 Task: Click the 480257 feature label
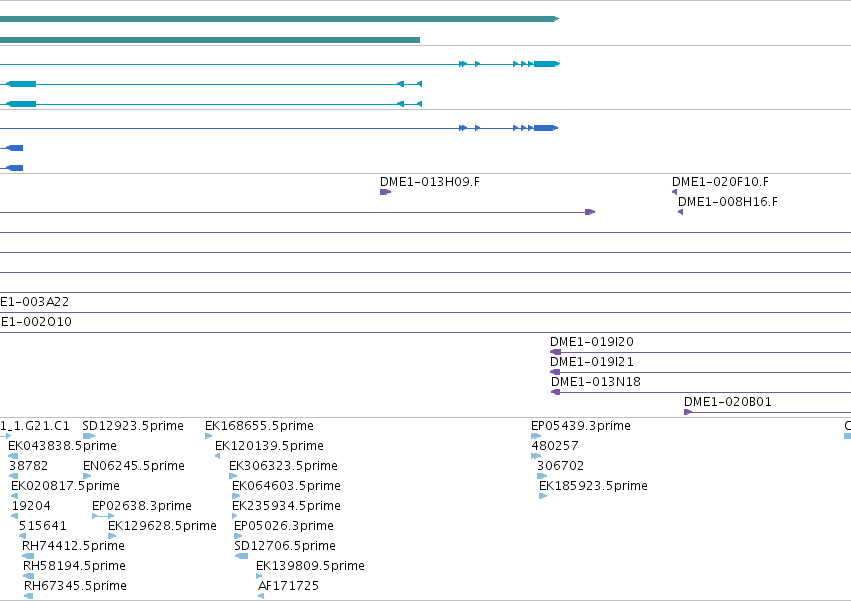[555, 446]
